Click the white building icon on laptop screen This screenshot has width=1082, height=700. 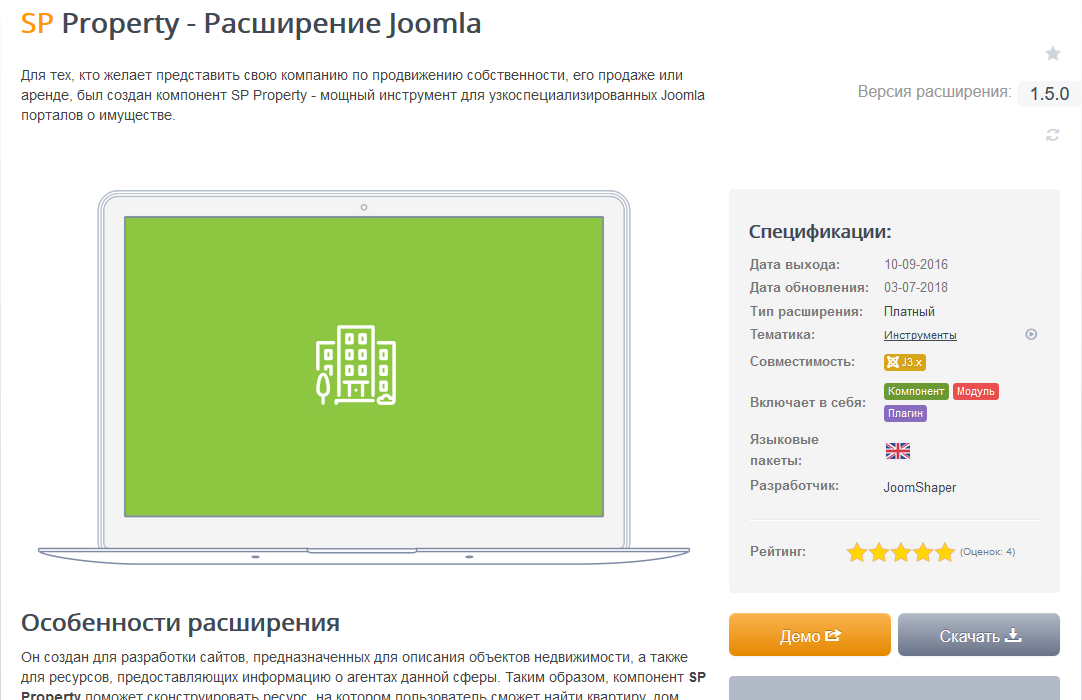tap(356, 365)
